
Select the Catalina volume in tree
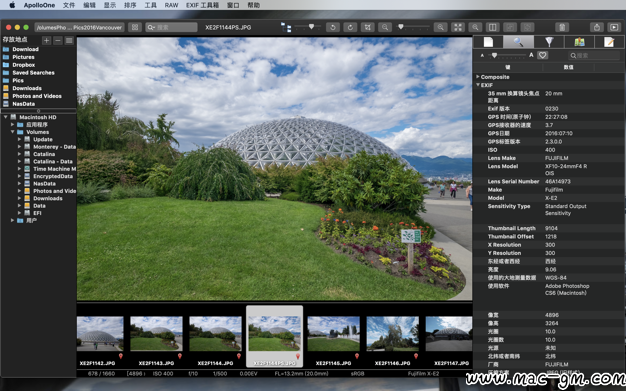[44, 154]
